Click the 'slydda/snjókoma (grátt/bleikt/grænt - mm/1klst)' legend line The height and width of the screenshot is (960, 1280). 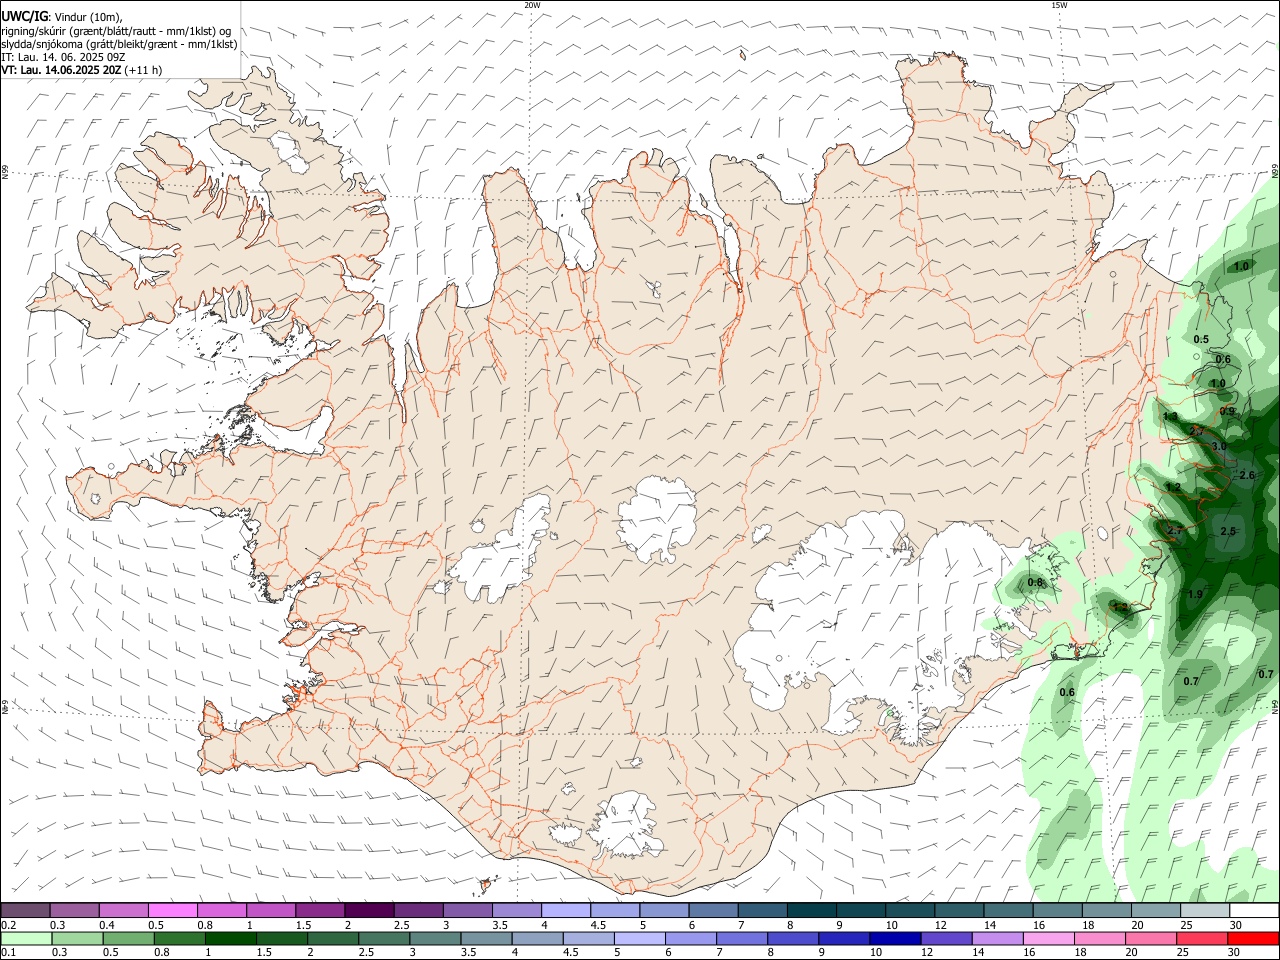[x=119, y=44]
